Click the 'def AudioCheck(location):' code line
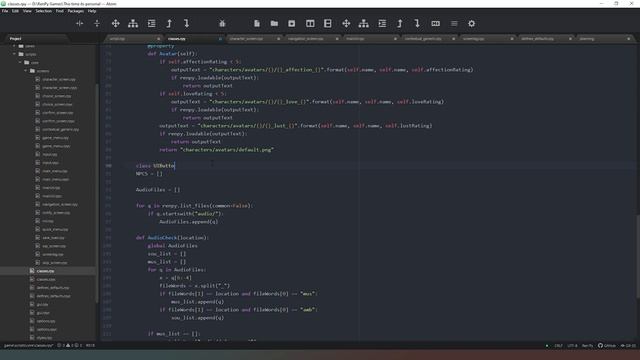The width and height of the screenshot is (640, 360). [171, 237]
